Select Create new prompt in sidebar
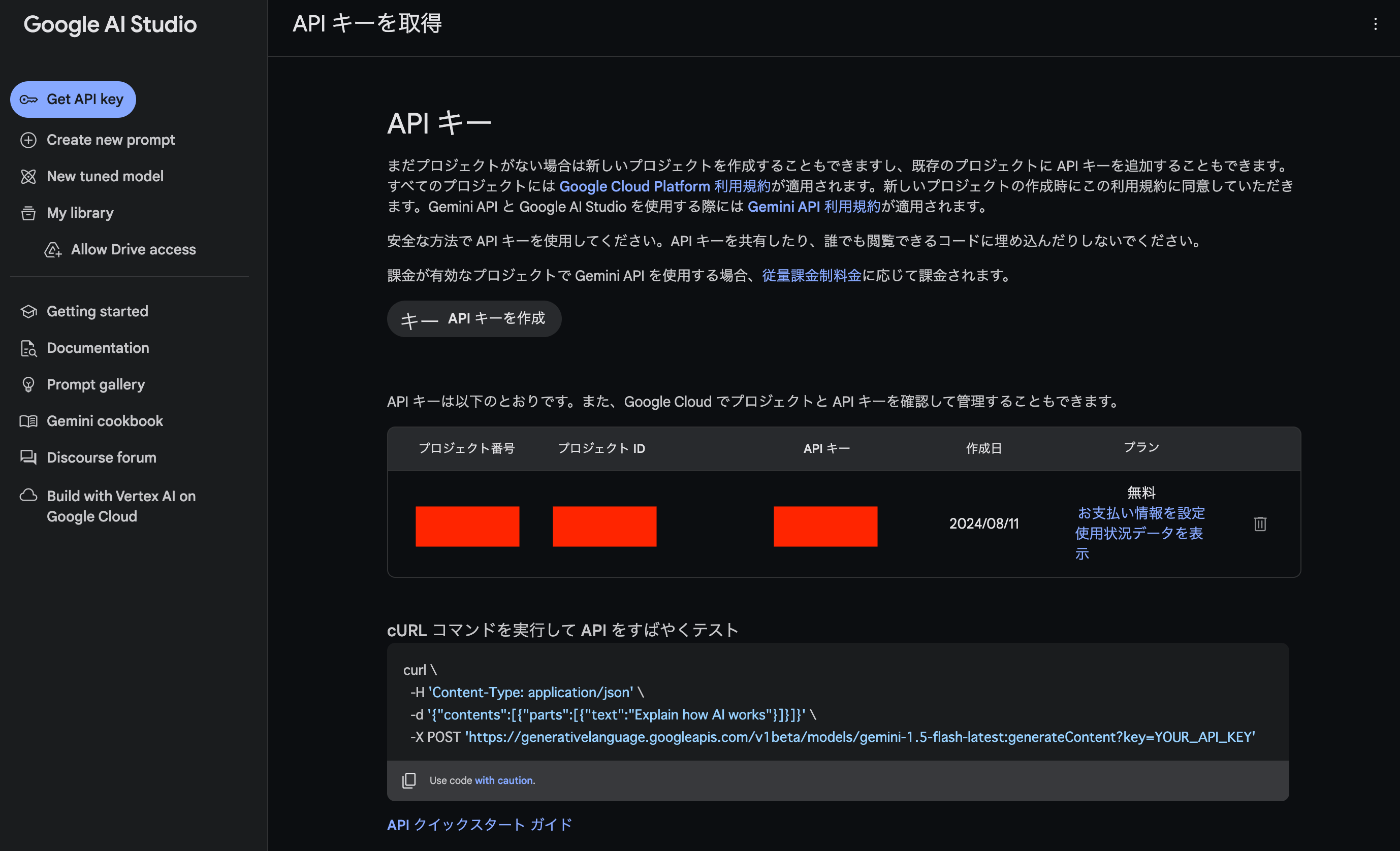 point(111,140)
